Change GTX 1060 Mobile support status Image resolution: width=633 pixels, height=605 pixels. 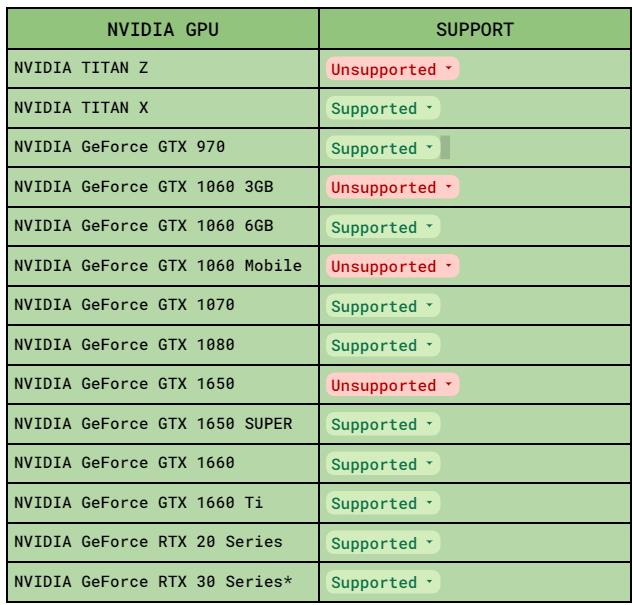pos(392,267)
